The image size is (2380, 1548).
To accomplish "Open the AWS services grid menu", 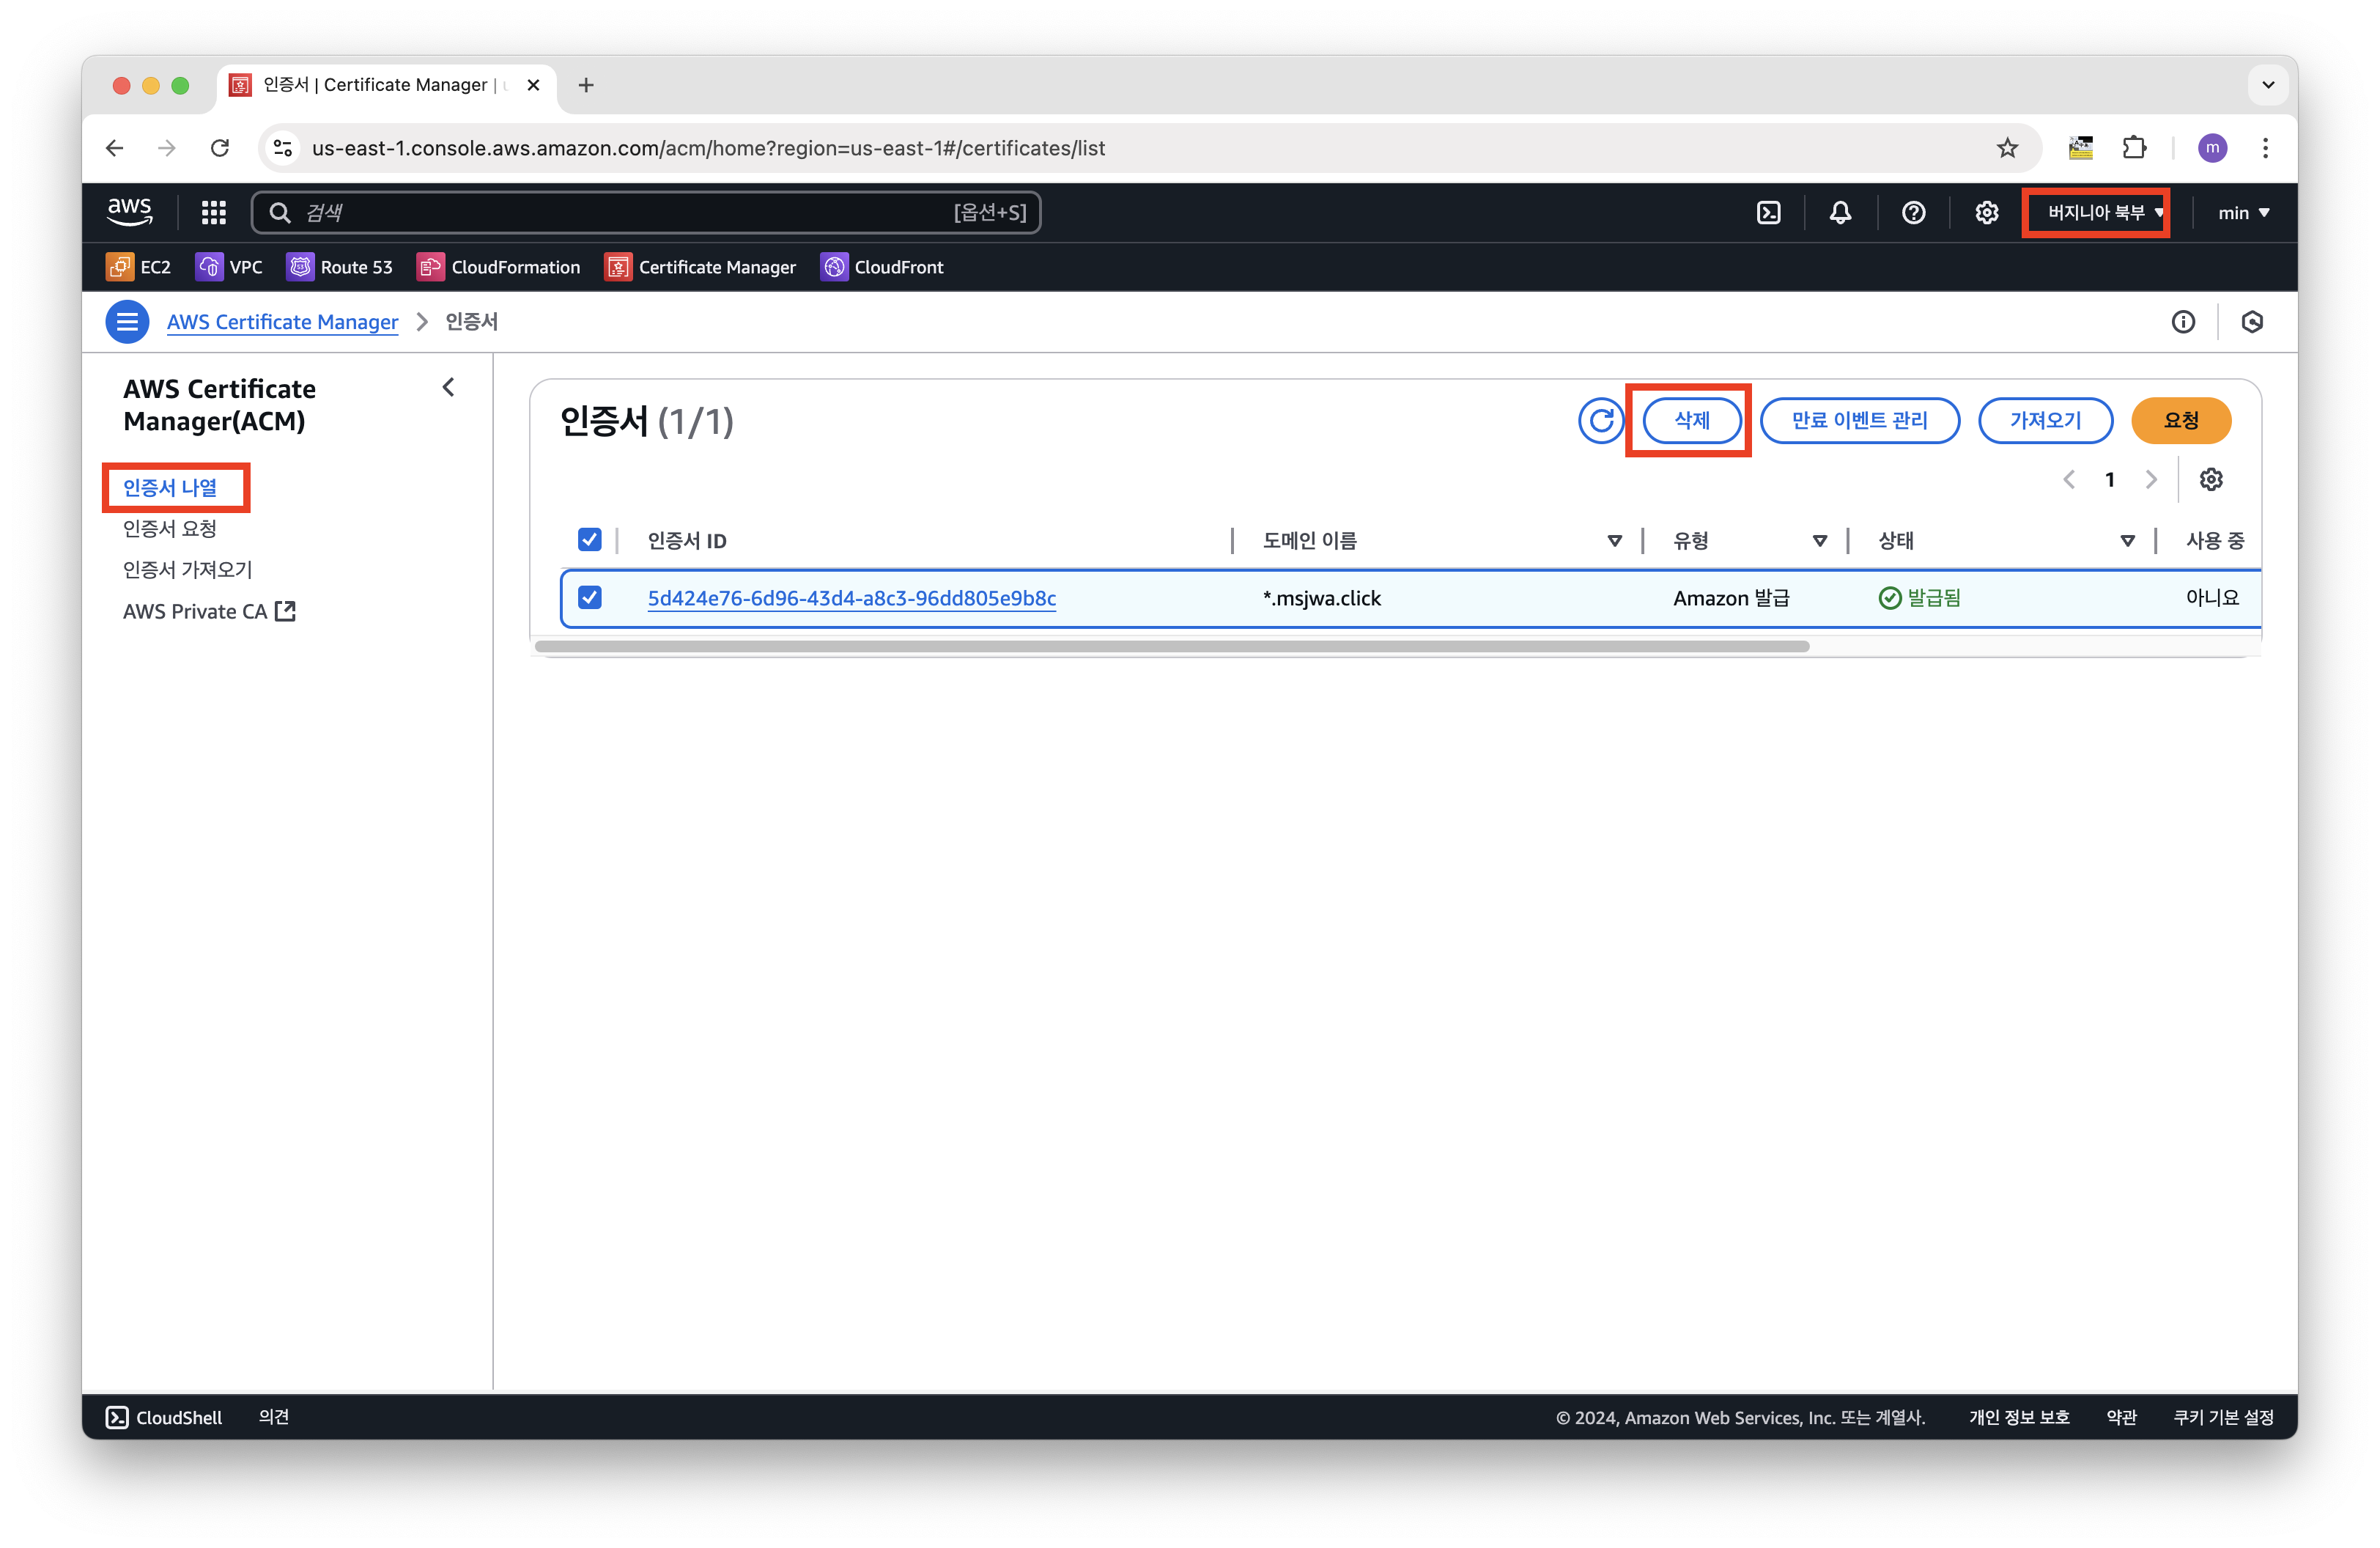I will pos(213,212).
